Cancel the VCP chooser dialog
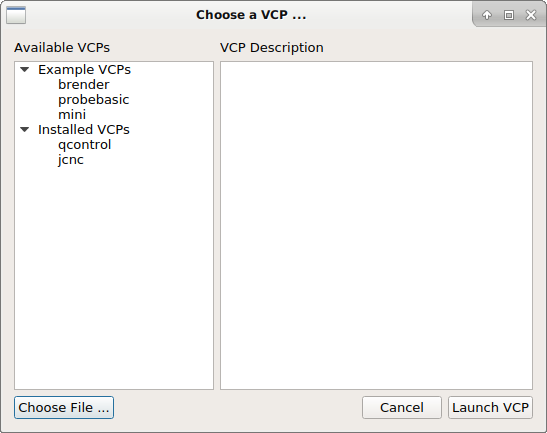The image size is (547, 433). click(402, 408)
